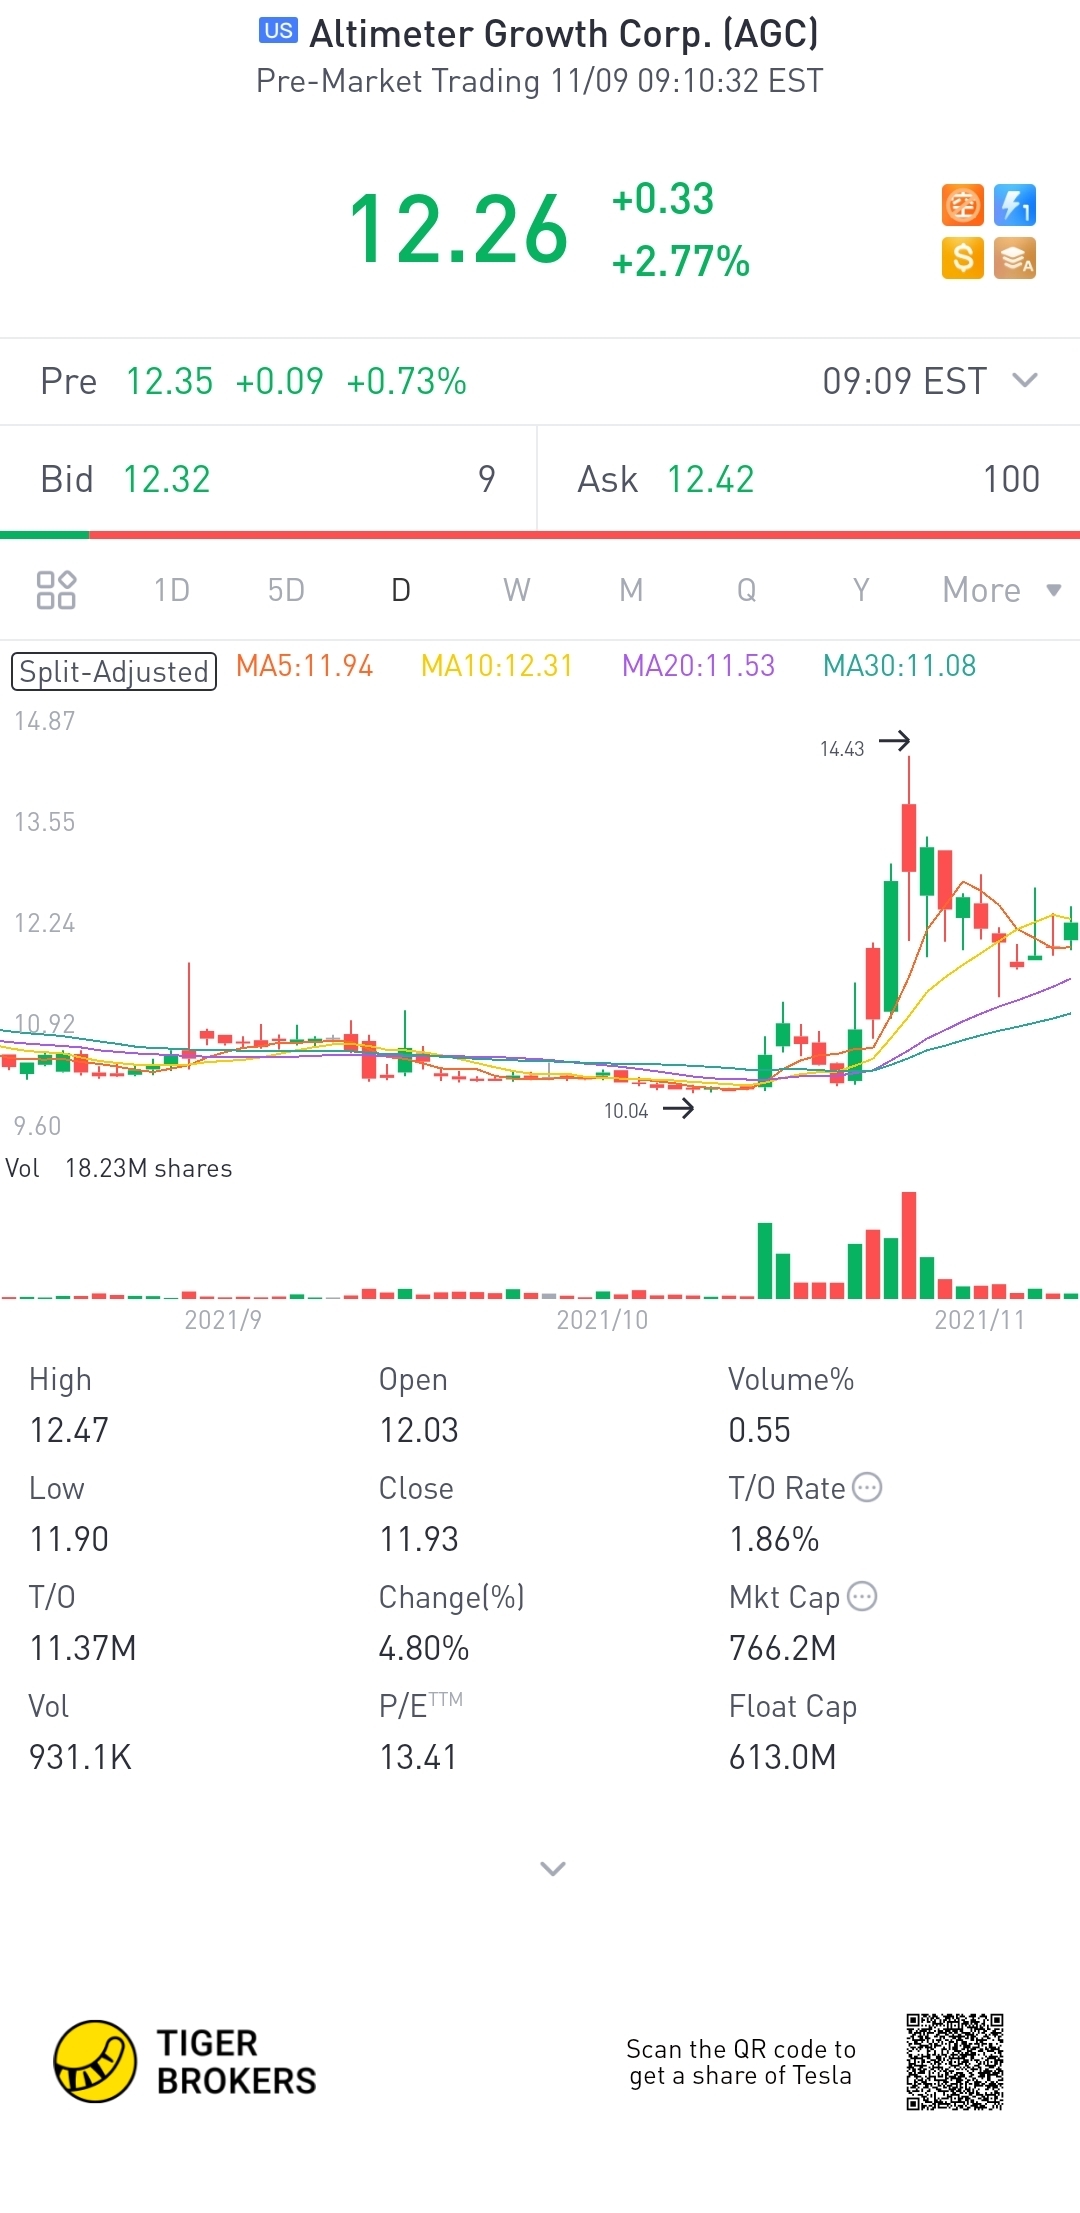Tap the +2.77% change percentage

coord(680,262)
